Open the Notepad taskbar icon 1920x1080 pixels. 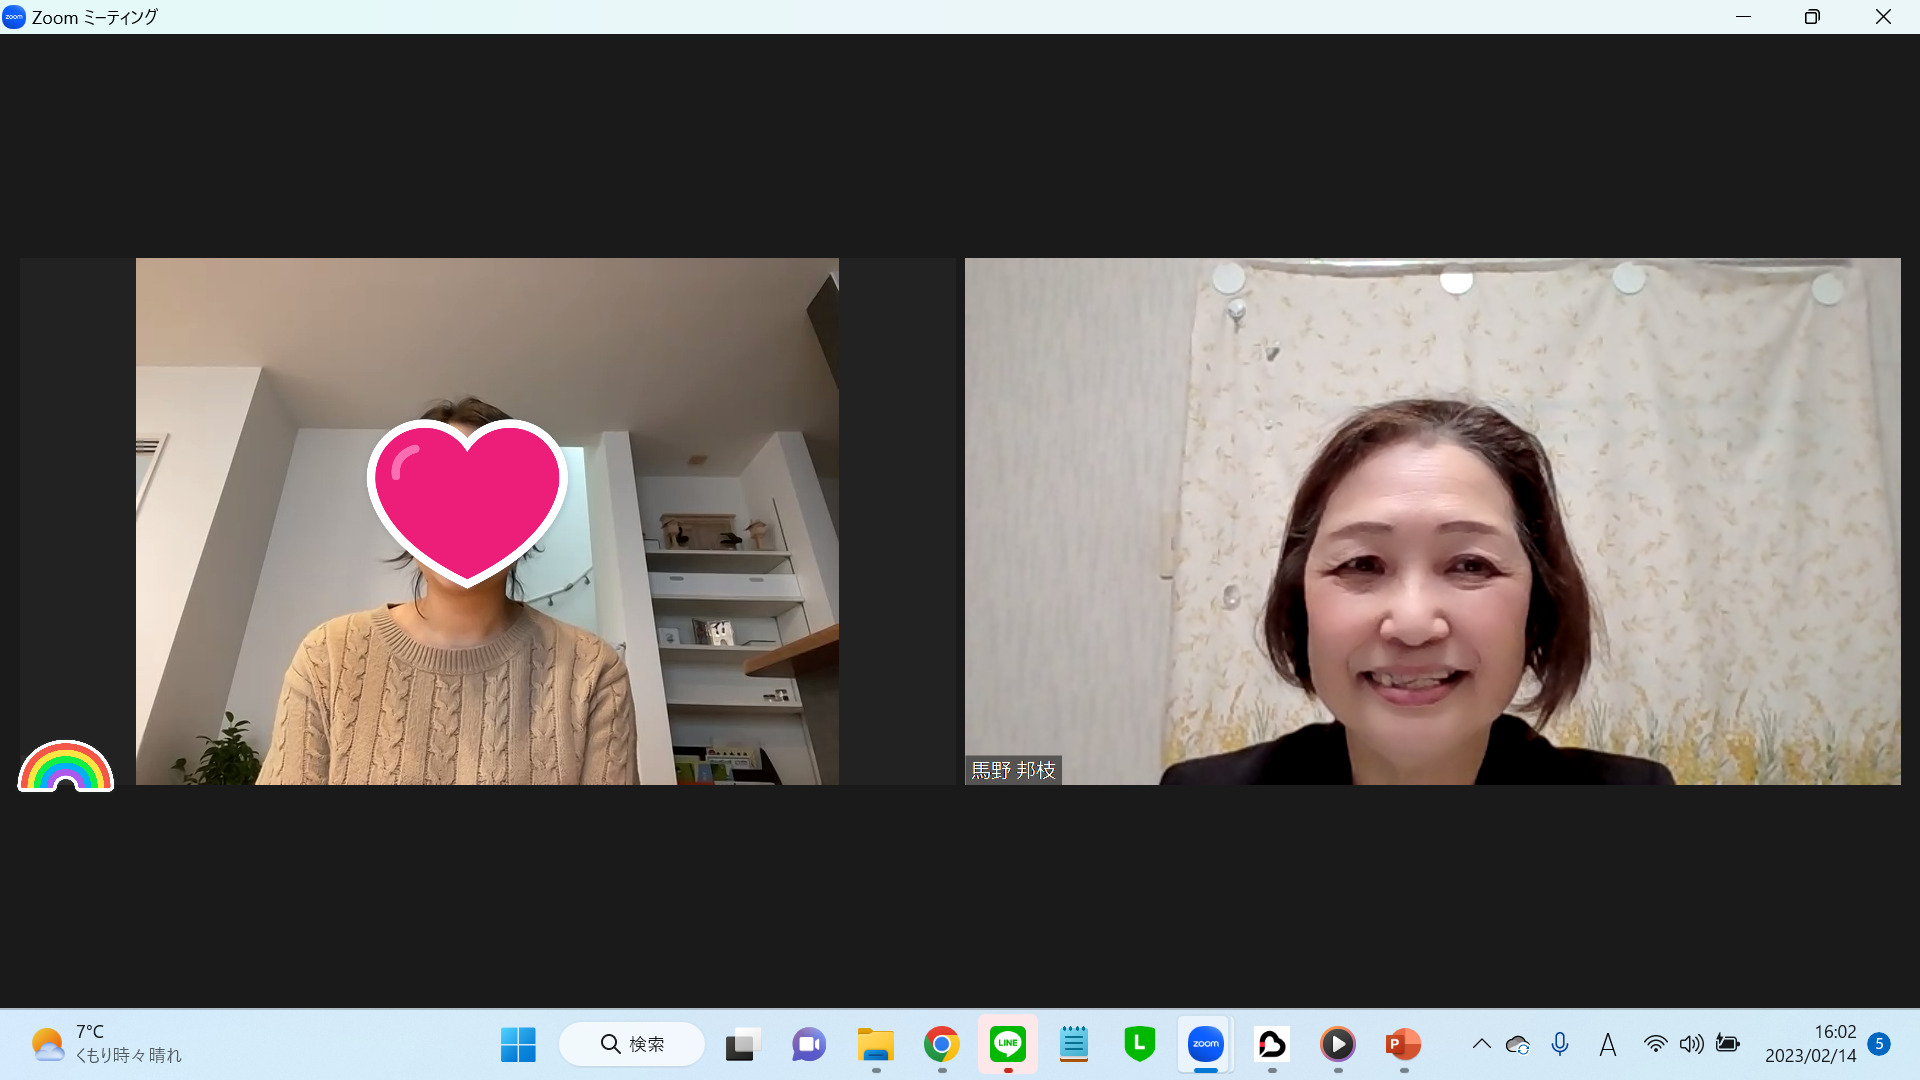1073,1044
